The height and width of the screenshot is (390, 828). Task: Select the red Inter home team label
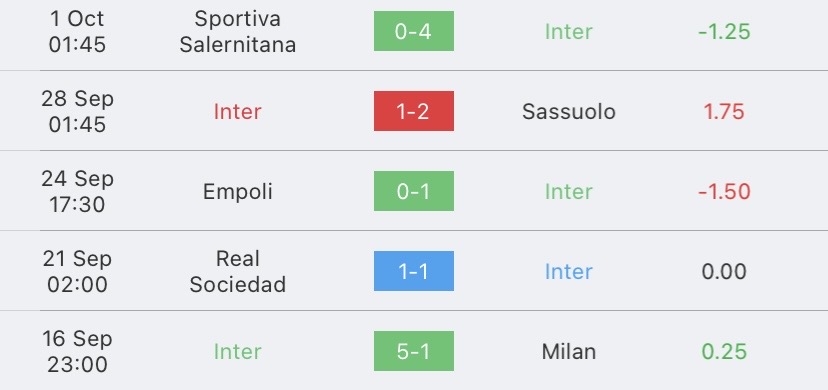238,111
